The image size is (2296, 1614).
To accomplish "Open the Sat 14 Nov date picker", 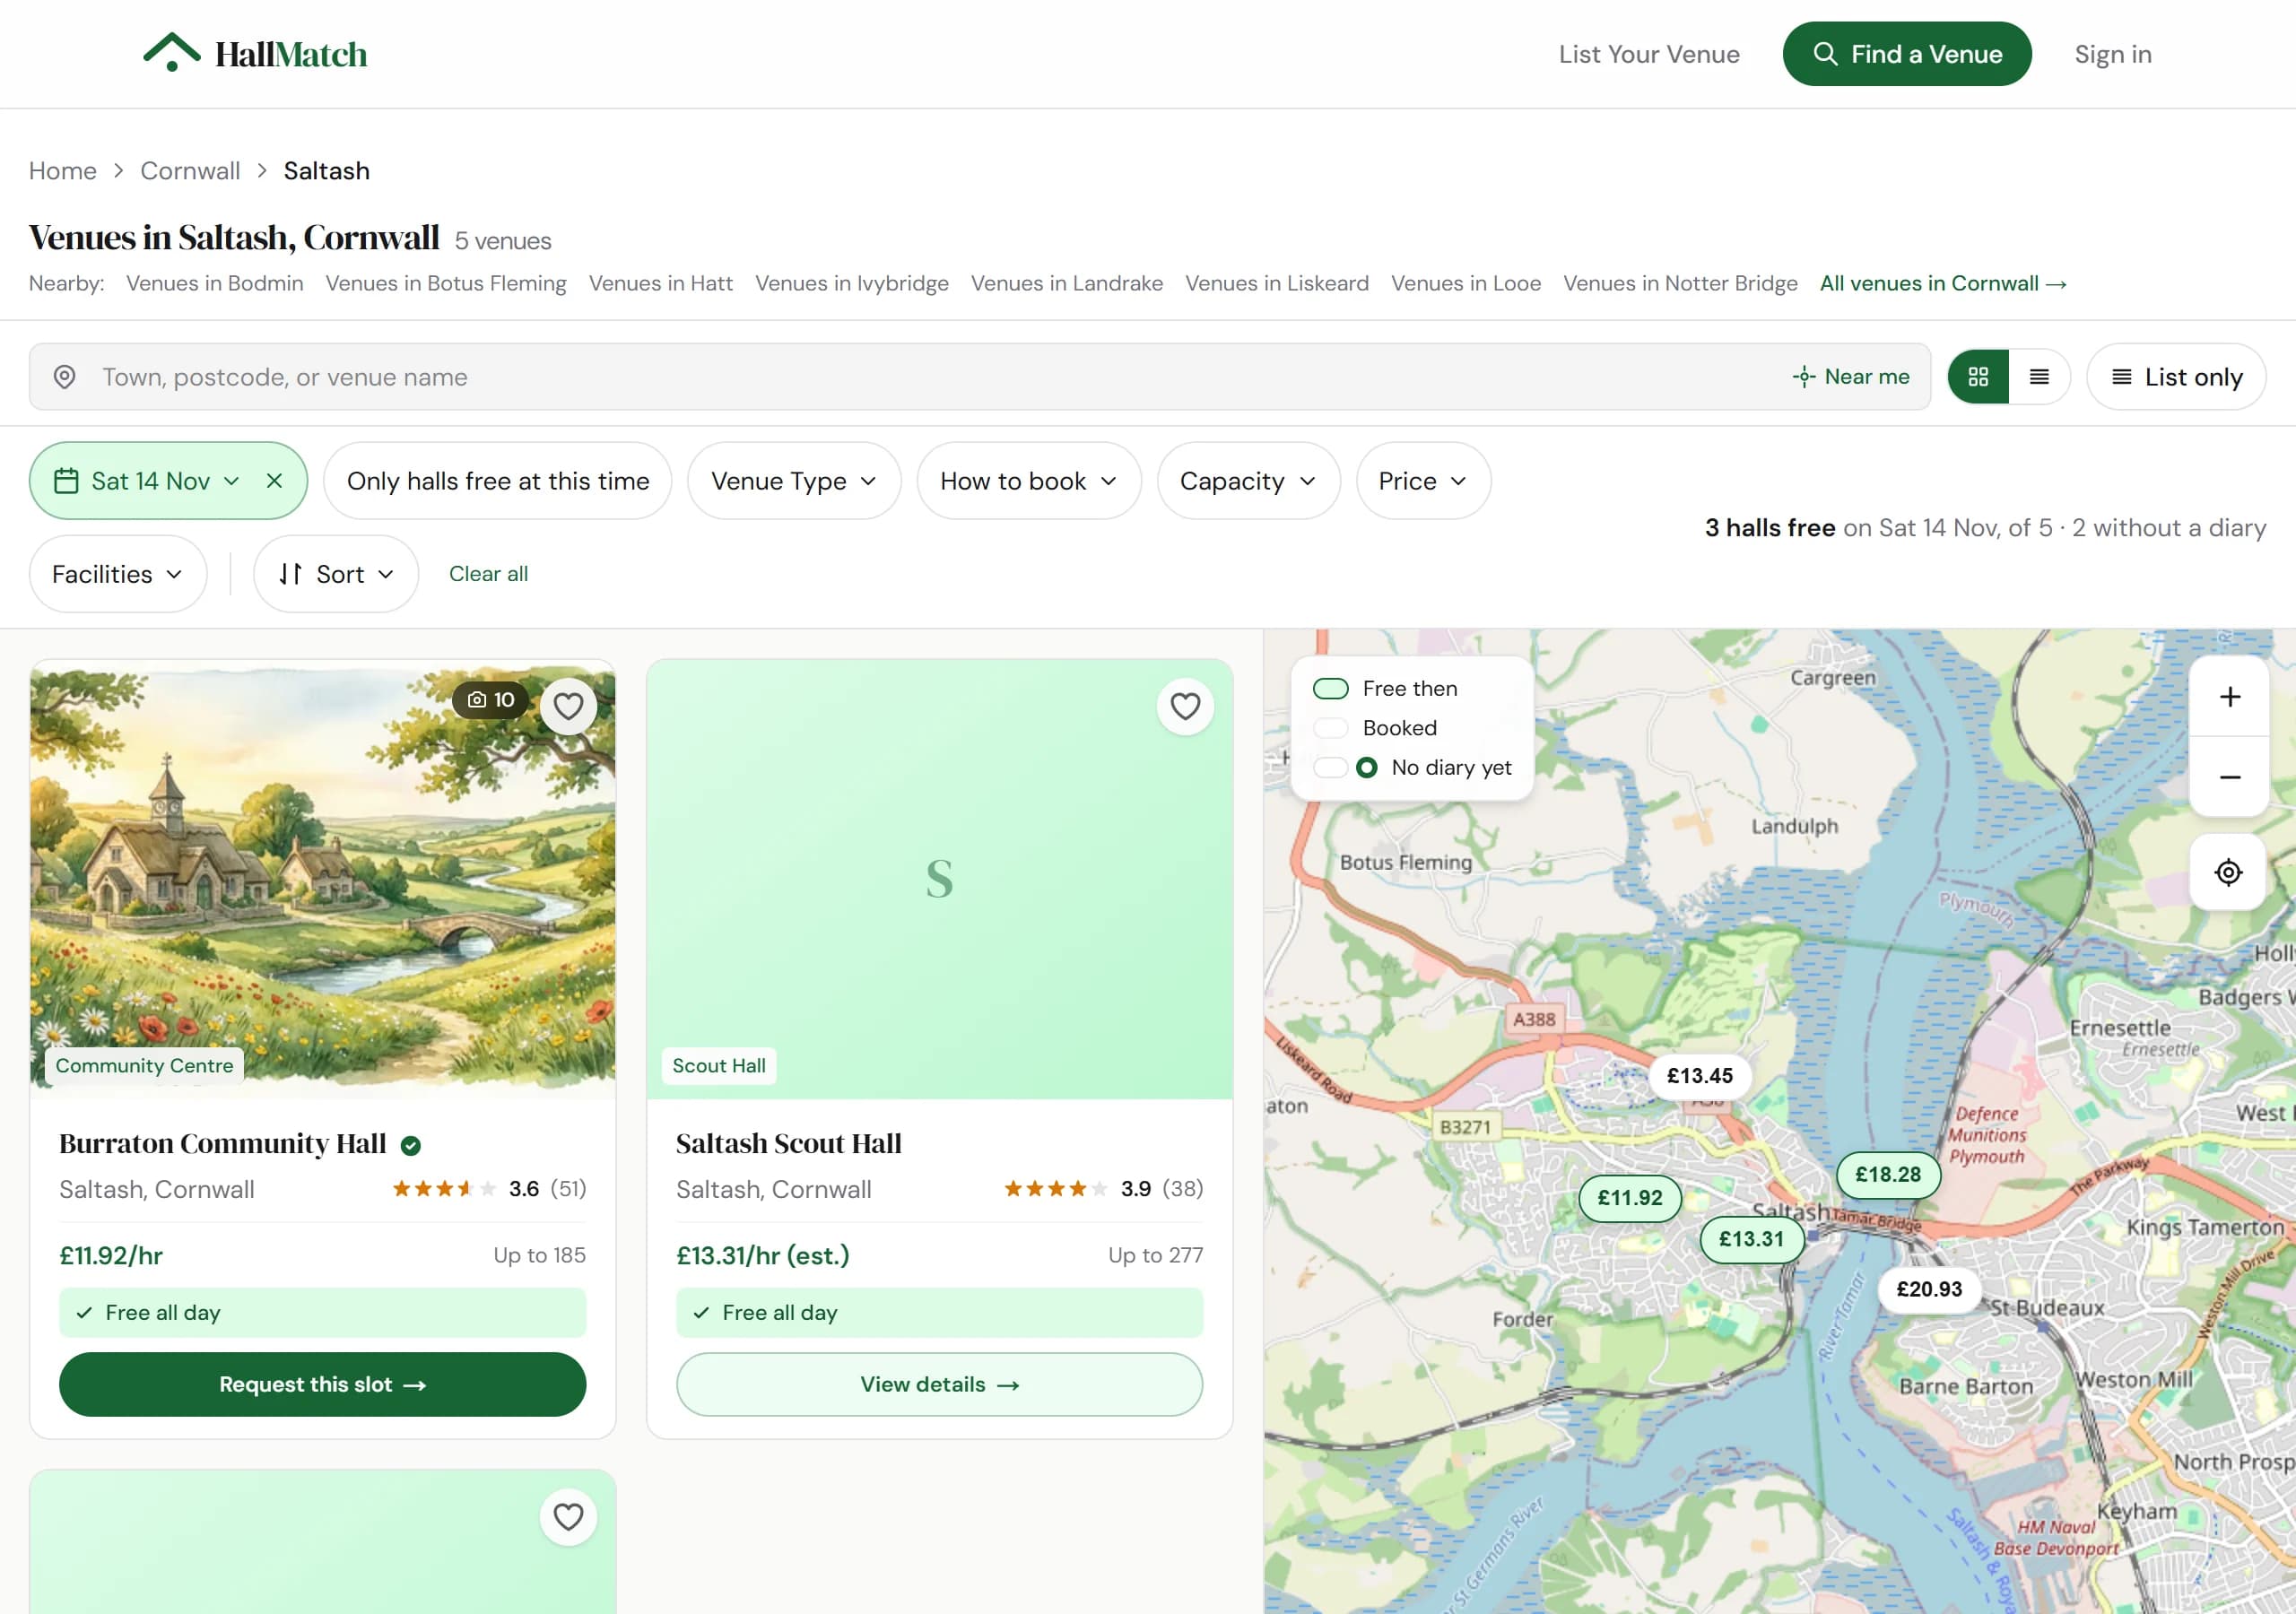I will pyautogui.click(x=150, y=481).
